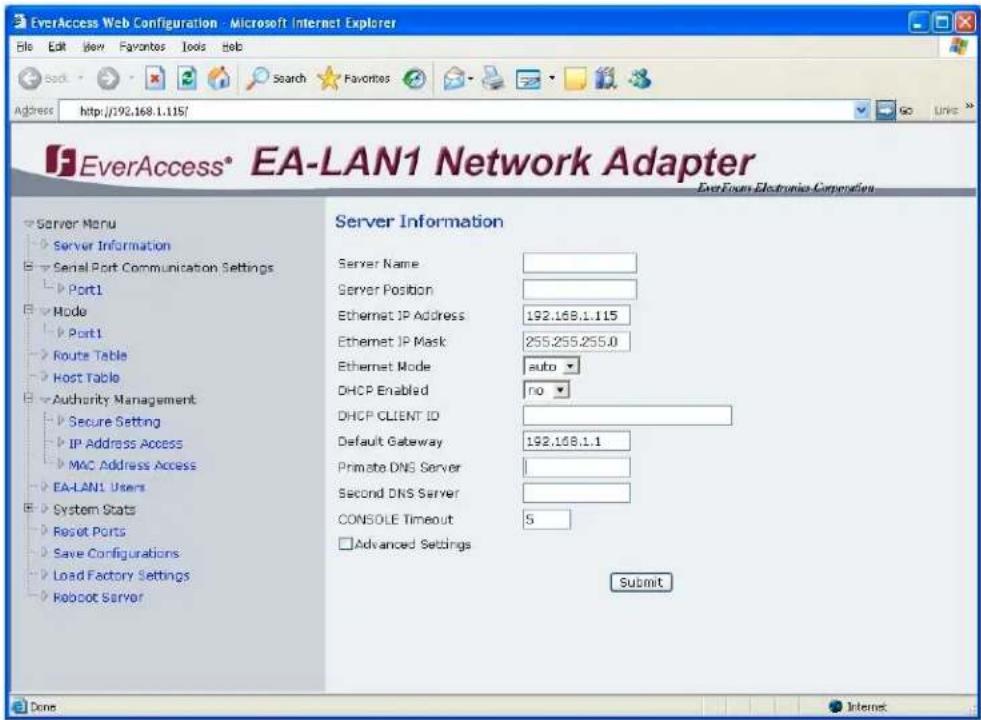Open the Tools menu

click(194, 46)
